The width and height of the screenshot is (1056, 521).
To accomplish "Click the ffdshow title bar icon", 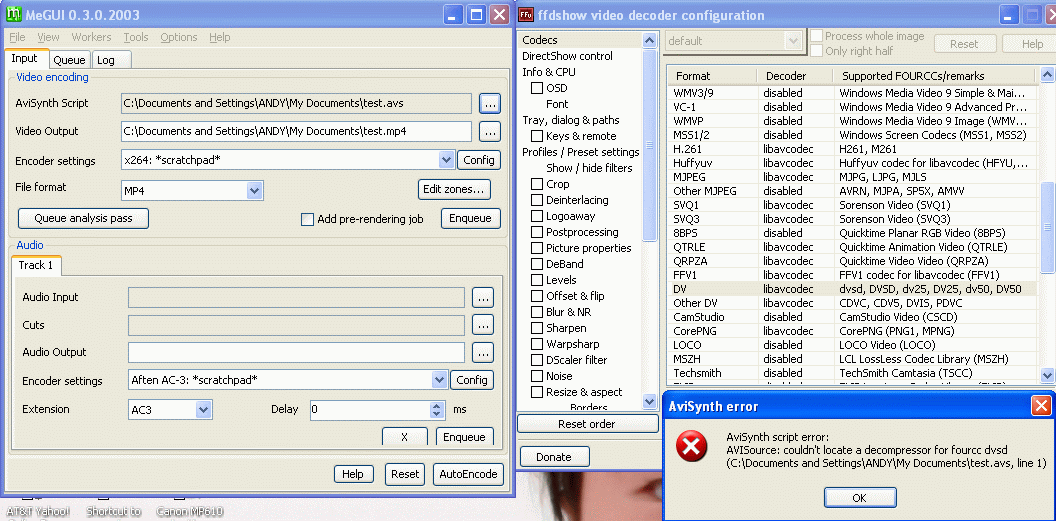I will [x=526, y=15].
